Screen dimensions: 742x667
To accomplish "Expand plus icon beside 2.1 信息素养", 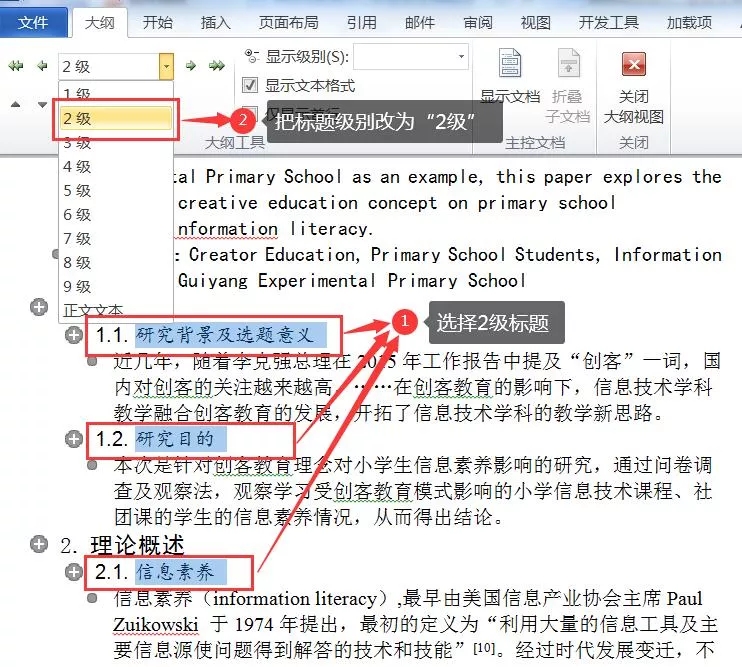I will 73,571.
